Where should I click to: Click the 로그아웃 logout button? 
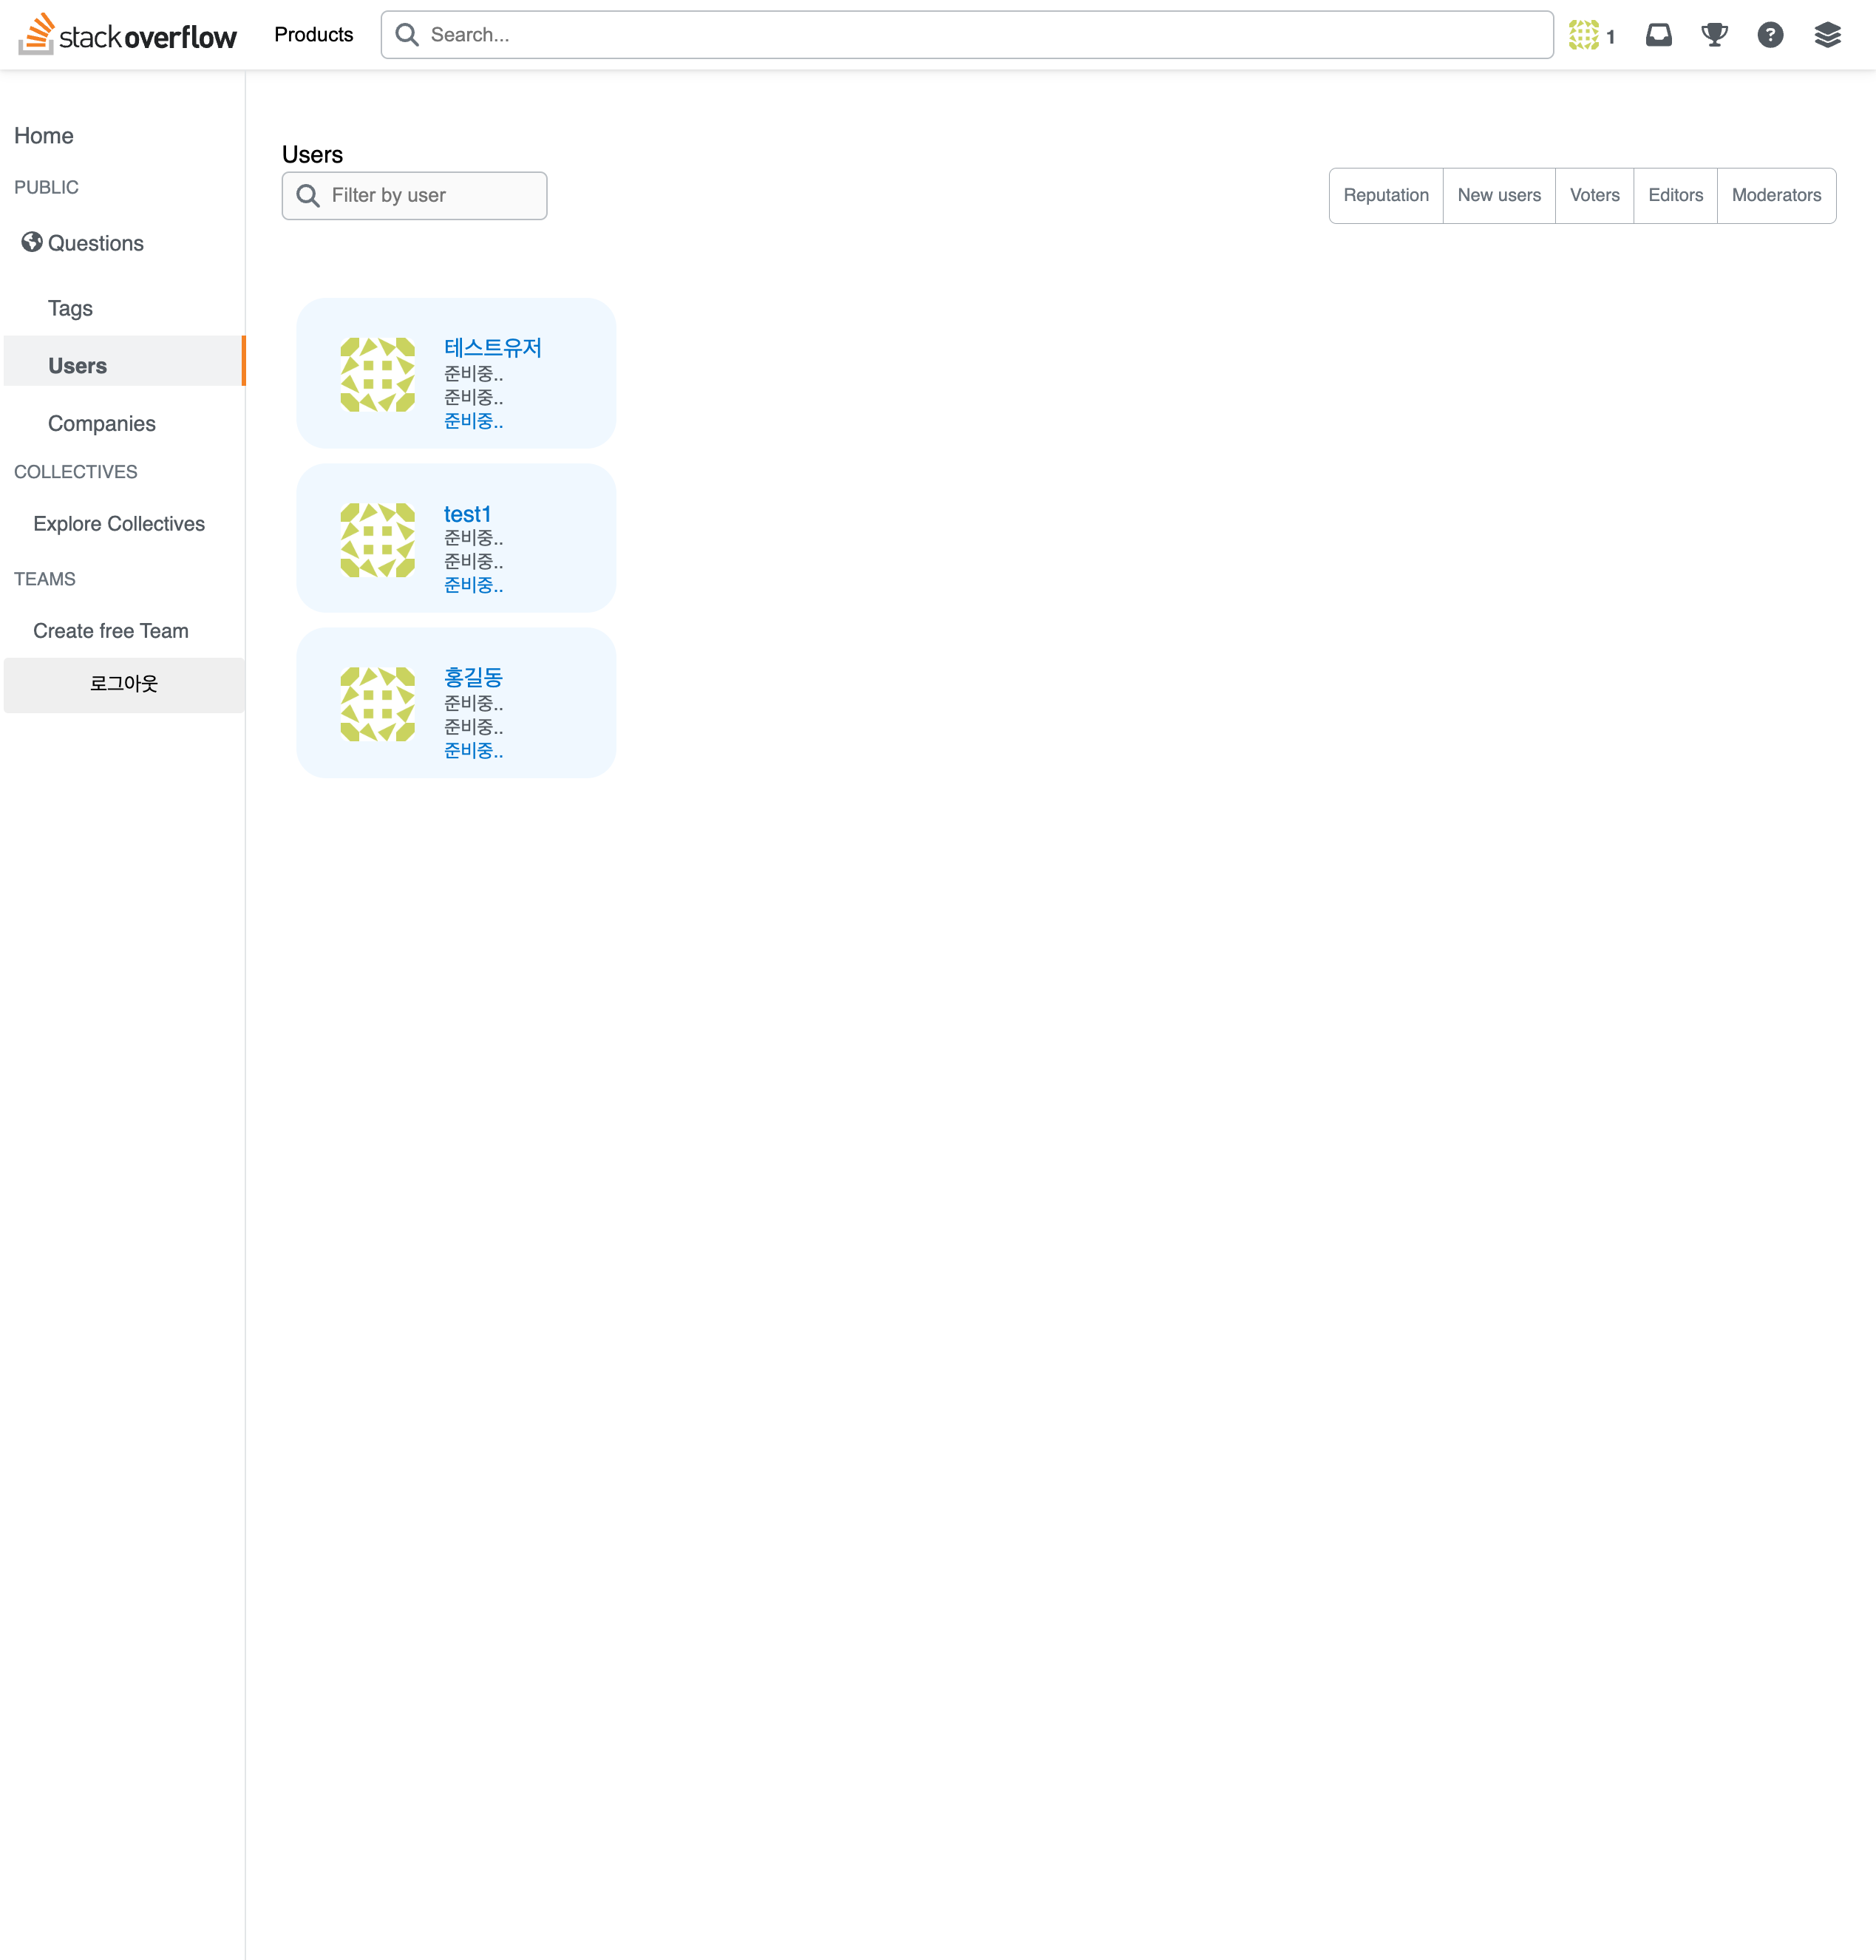click(124, 685)
